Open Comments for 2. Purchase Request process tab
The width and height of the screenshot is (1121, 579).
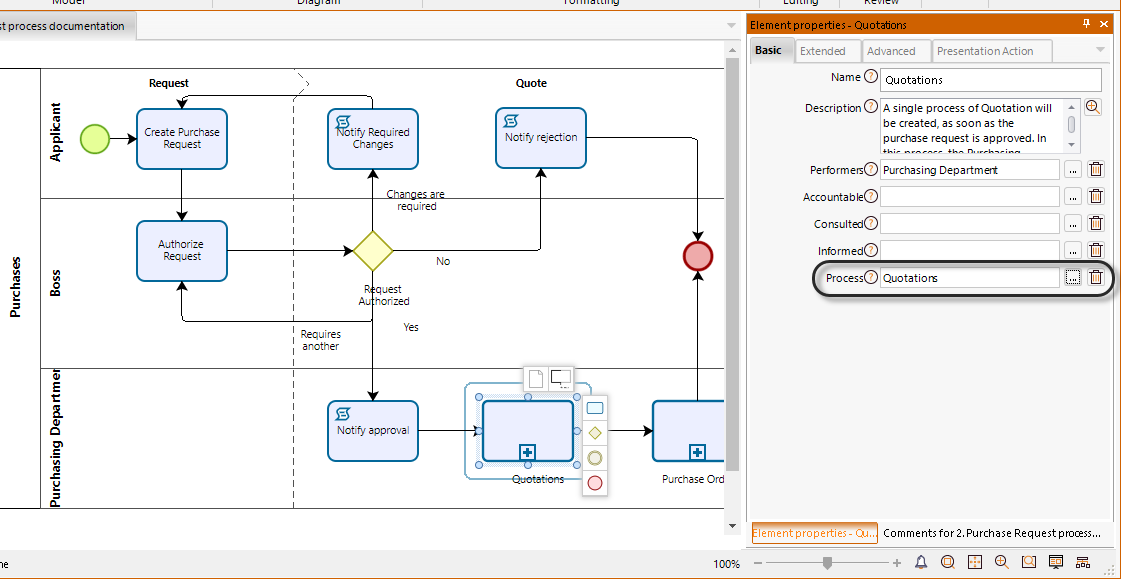[x=992, y=533]
